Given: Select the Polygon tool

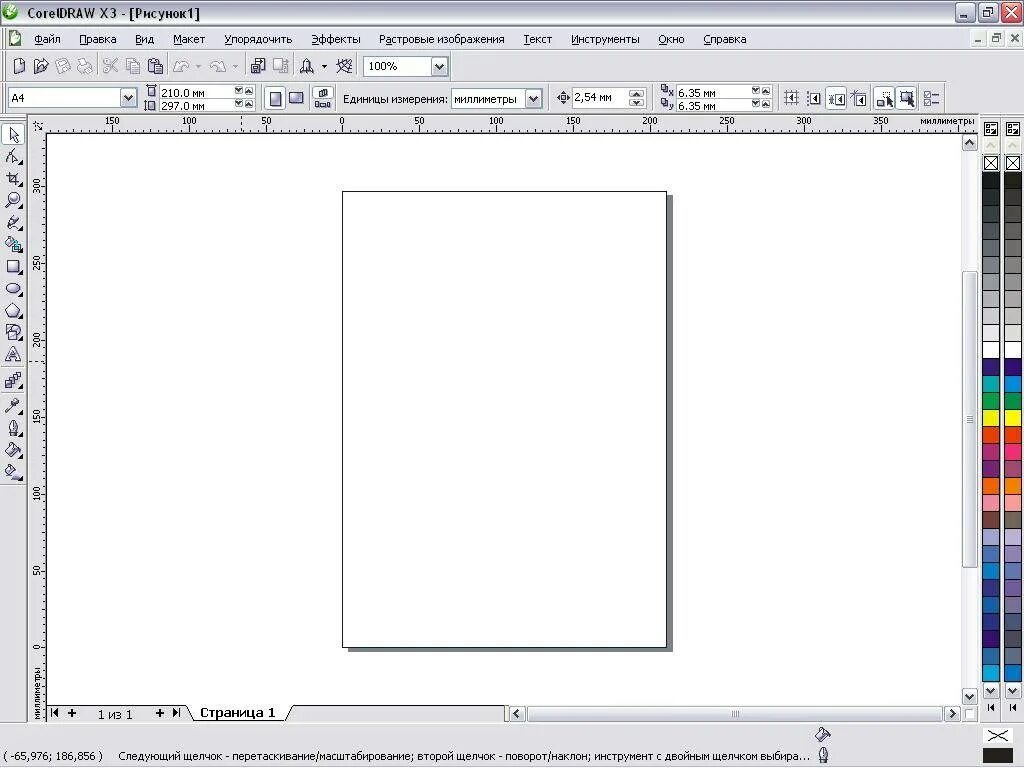Looking at the screenshot, I should coord(13,311).
